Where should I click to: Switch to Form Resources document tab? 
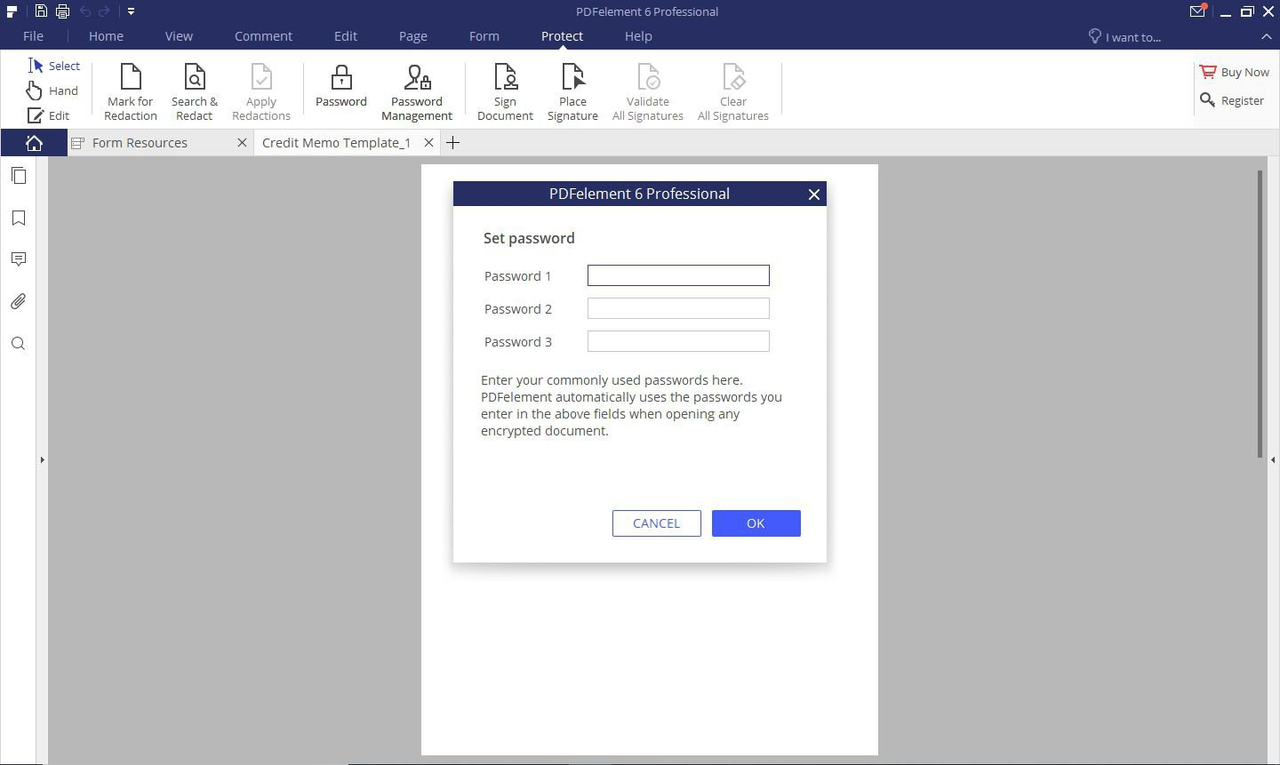(x=140, y=143)
